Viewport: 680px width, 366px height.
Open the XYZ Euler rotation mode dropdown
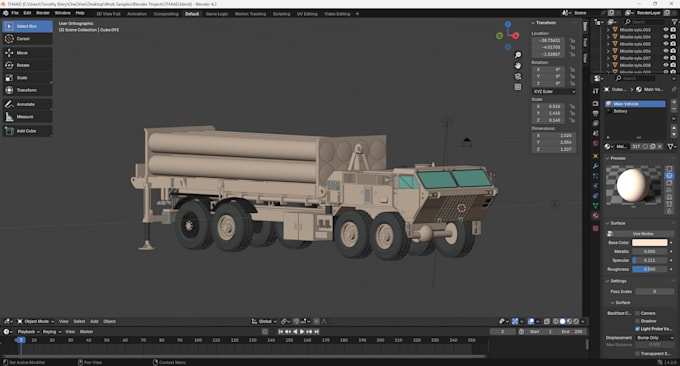554,92
